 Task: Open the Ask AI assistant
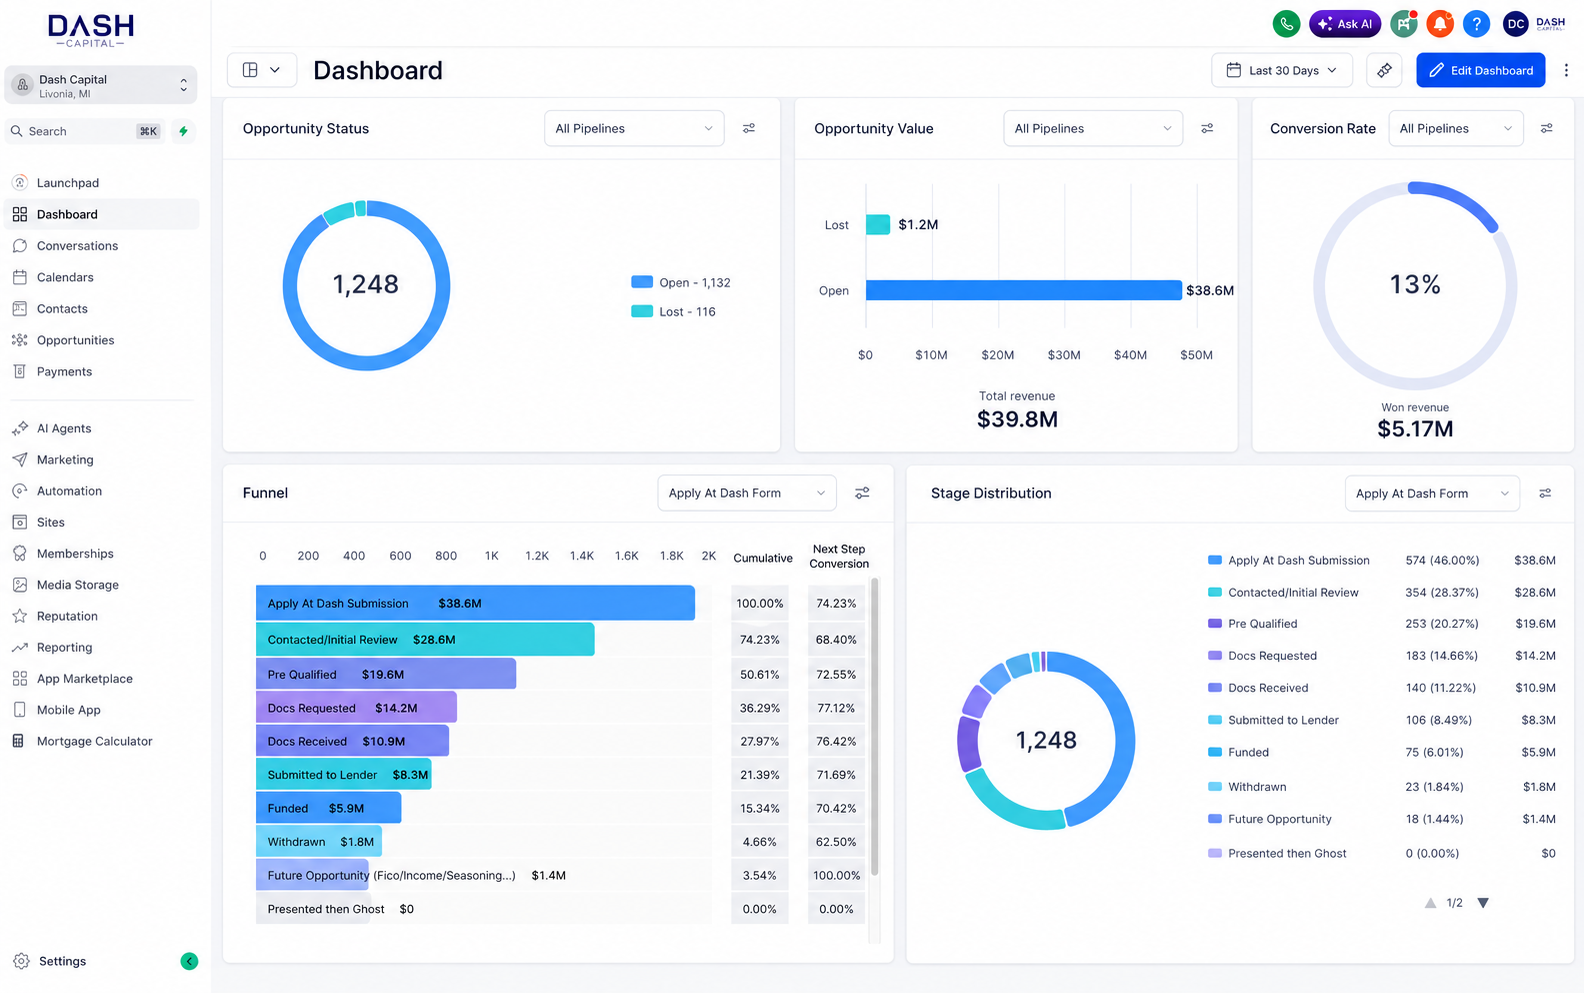click(x=1345, y=24)
